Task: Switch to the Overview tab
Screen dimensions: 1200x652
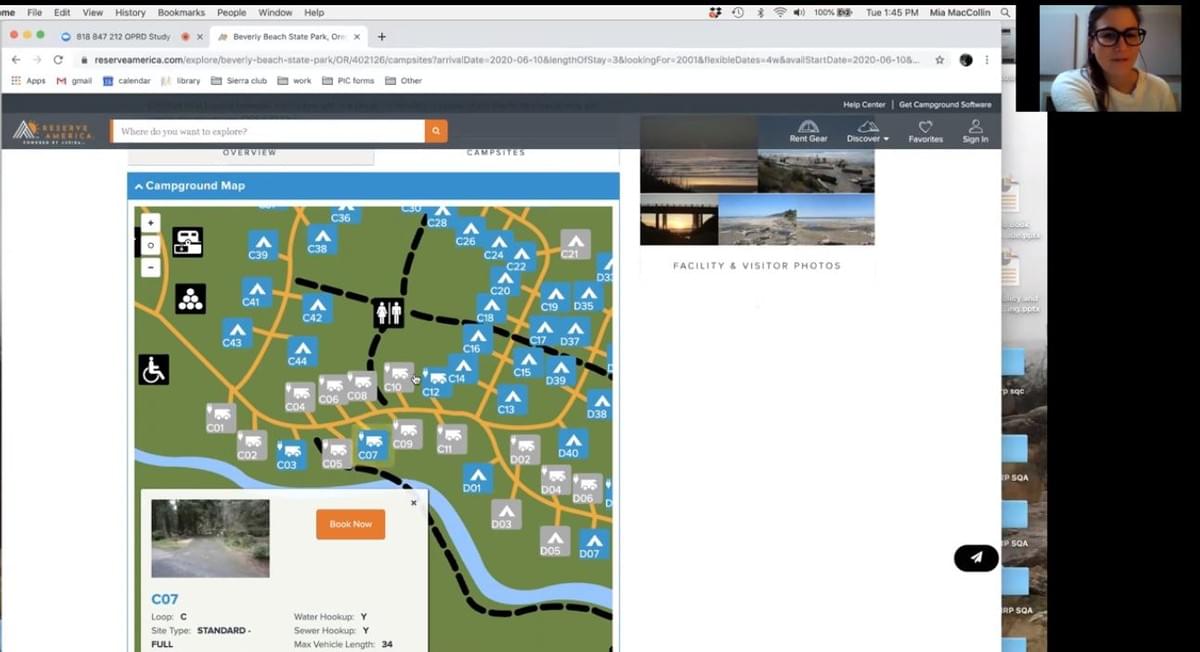Action: pos(249,152)
